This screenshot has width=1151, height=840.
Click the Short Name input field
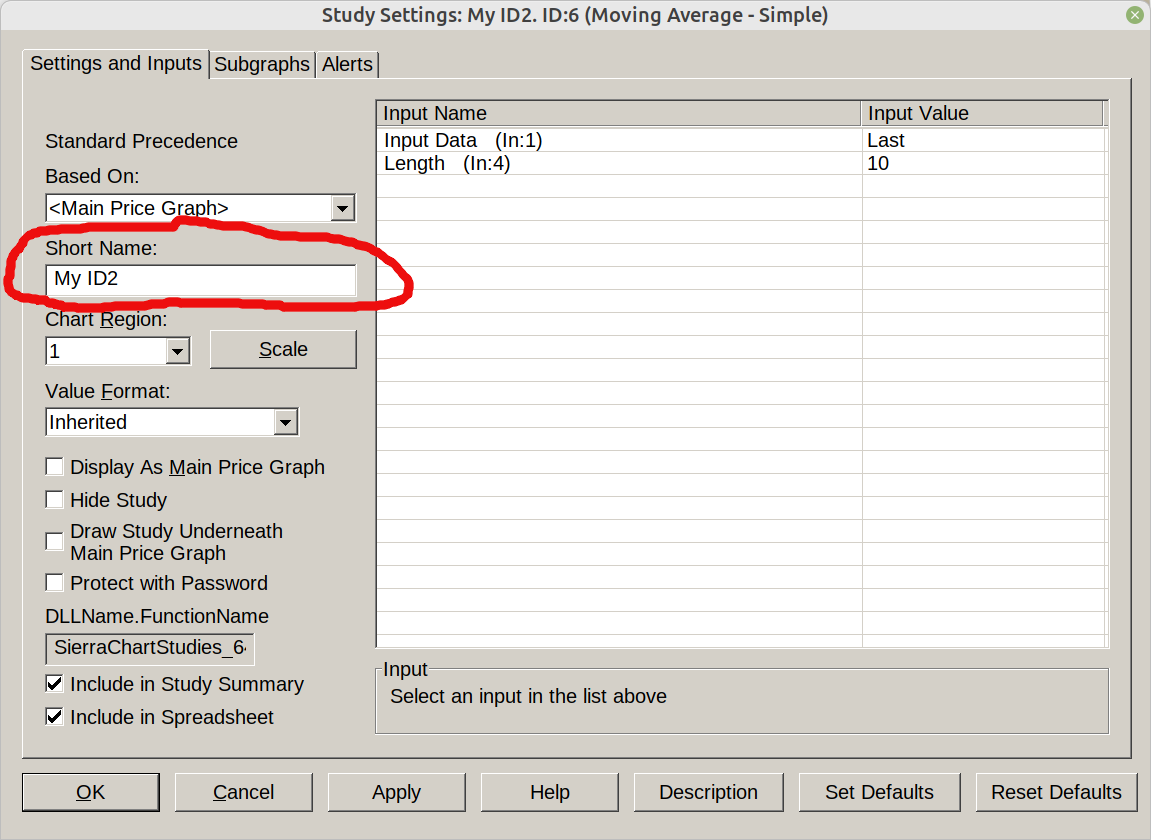[x=201, y=279]
